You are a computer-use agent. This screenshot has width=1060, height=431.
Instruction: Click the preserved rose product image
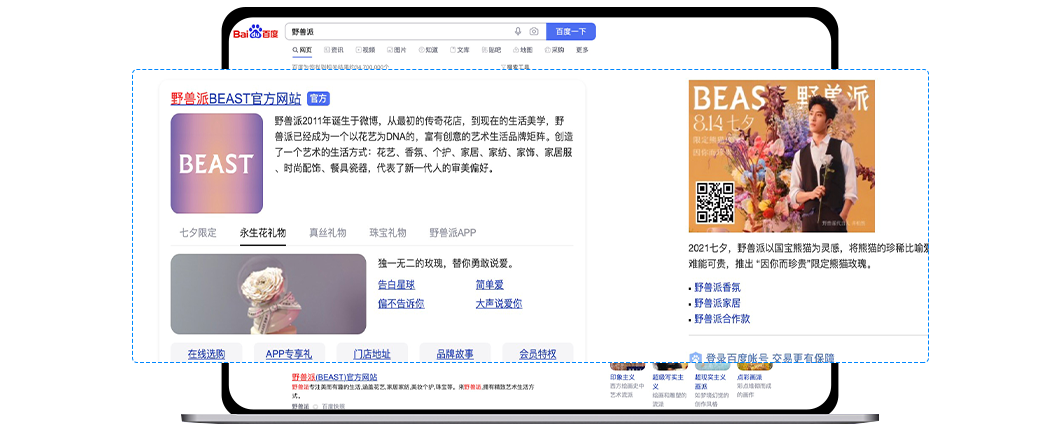pyautogui.click(x=268, y=294)
